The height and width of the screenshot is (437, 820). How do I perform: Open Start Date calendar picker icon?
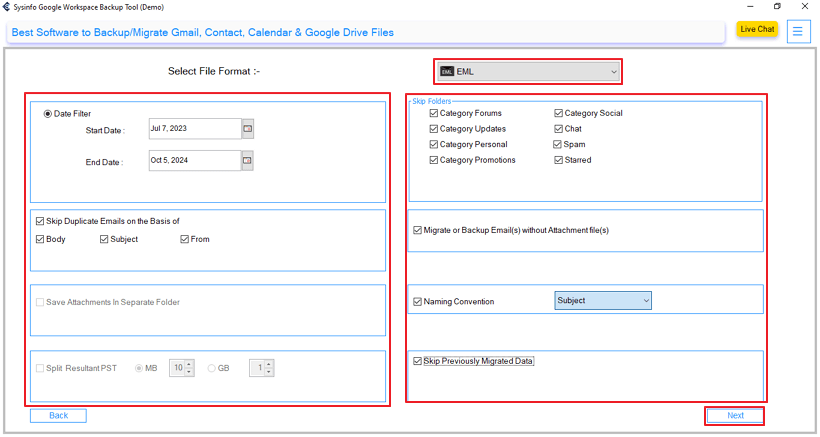click(x=247, y=129)
